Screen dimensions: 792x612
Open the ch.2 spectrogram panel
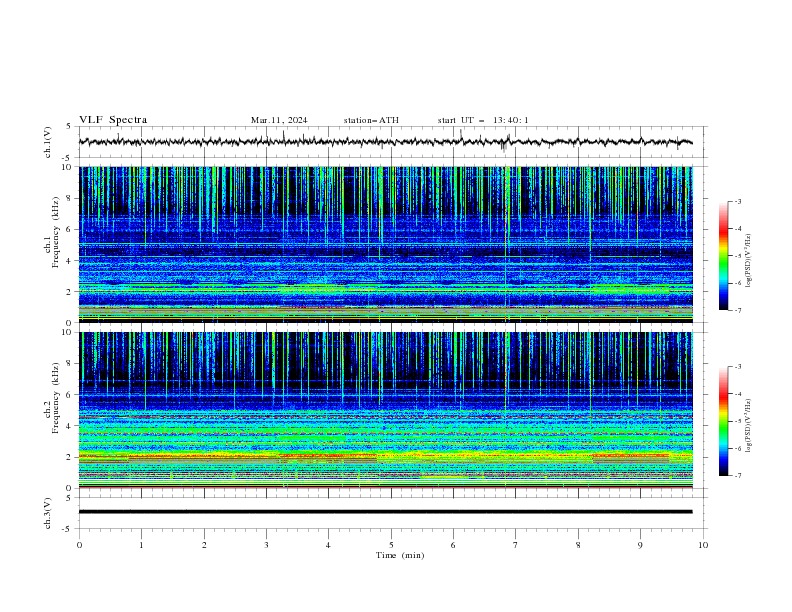pos(386,410)
